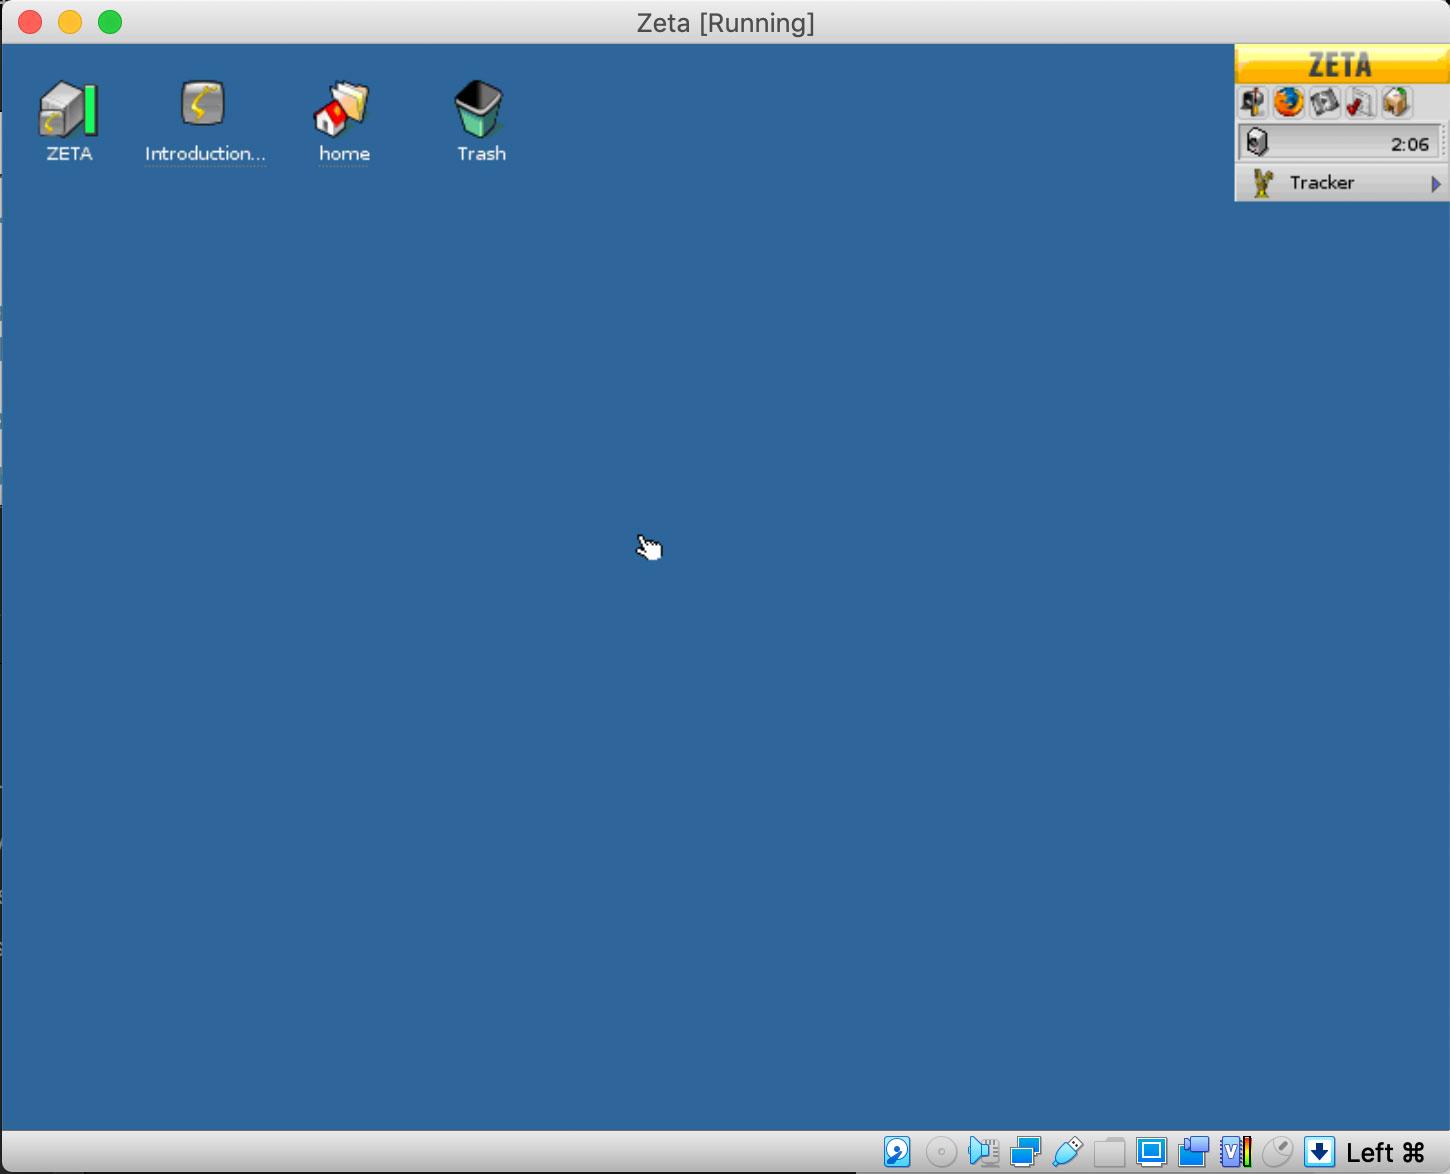This screenshot has width=1450, height=1174.
Task: Launch Firefox from the Deskbar
Action: [1289, 102]
